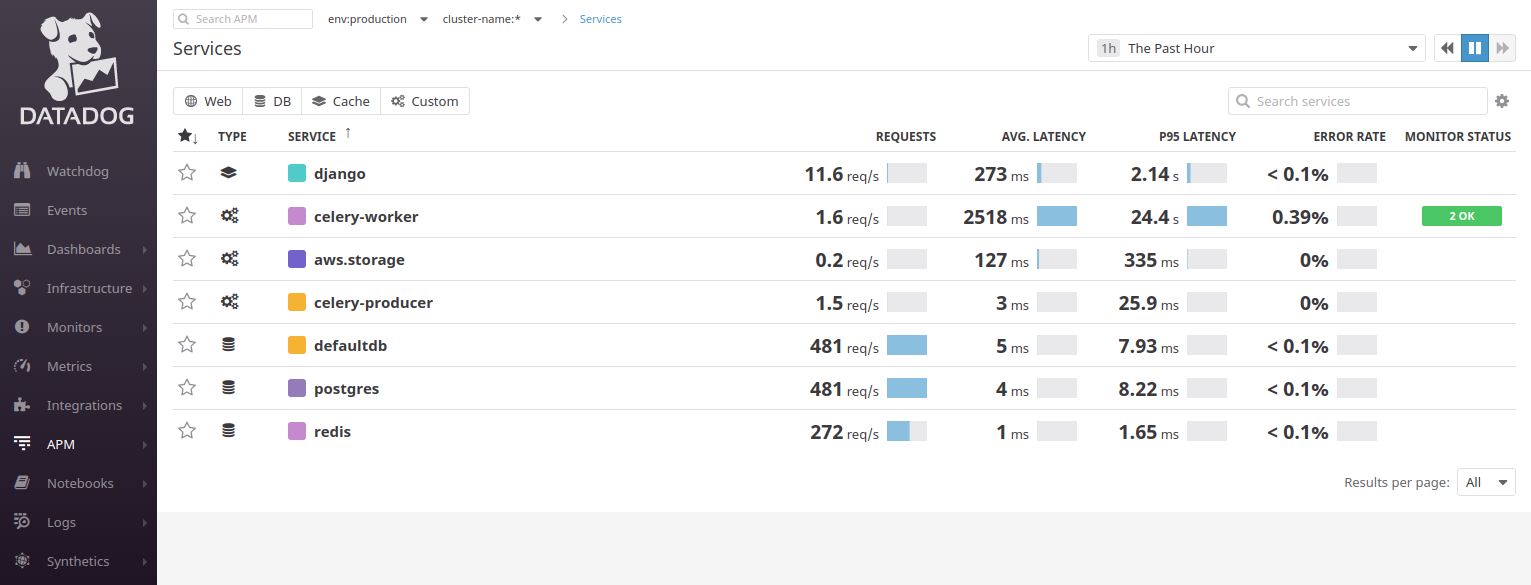Sort table by SERVICE column
1531x585 pixels.
click(312, 136)
